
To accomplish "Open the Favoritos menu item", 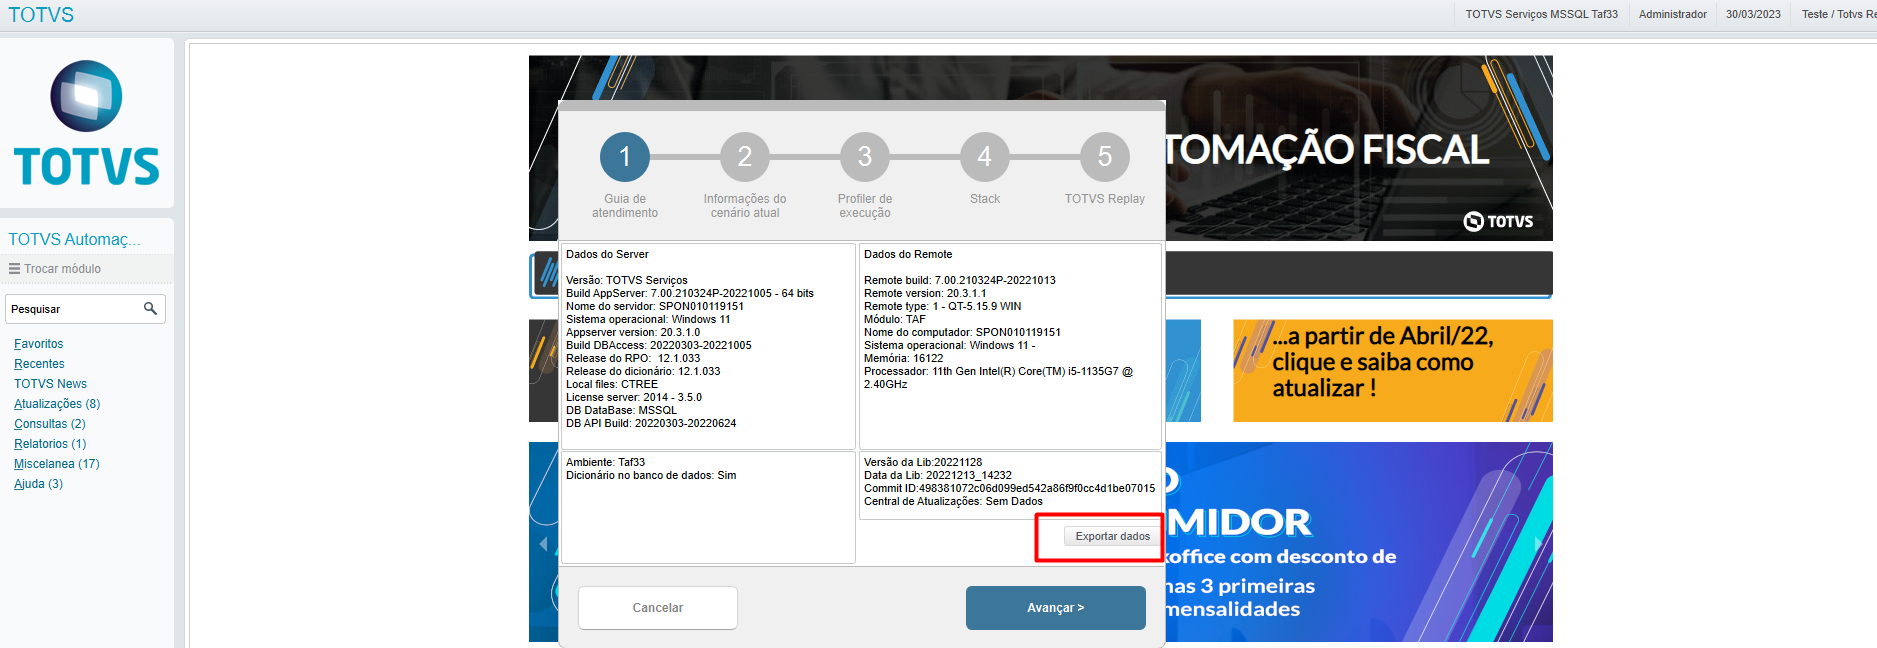I will (39, 344).
